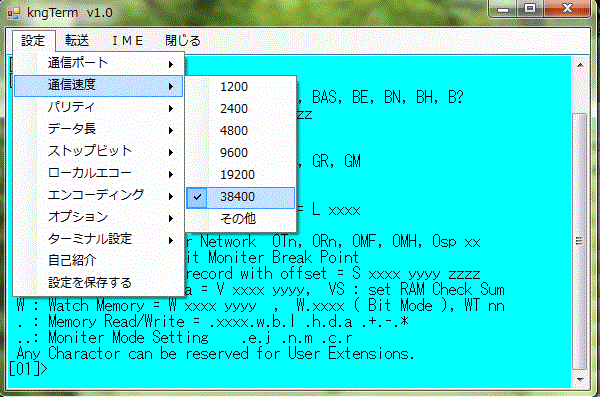Expand the ローカルエコー submenu
This screenshot has height=397, width=600.
[x=98, y=173]
